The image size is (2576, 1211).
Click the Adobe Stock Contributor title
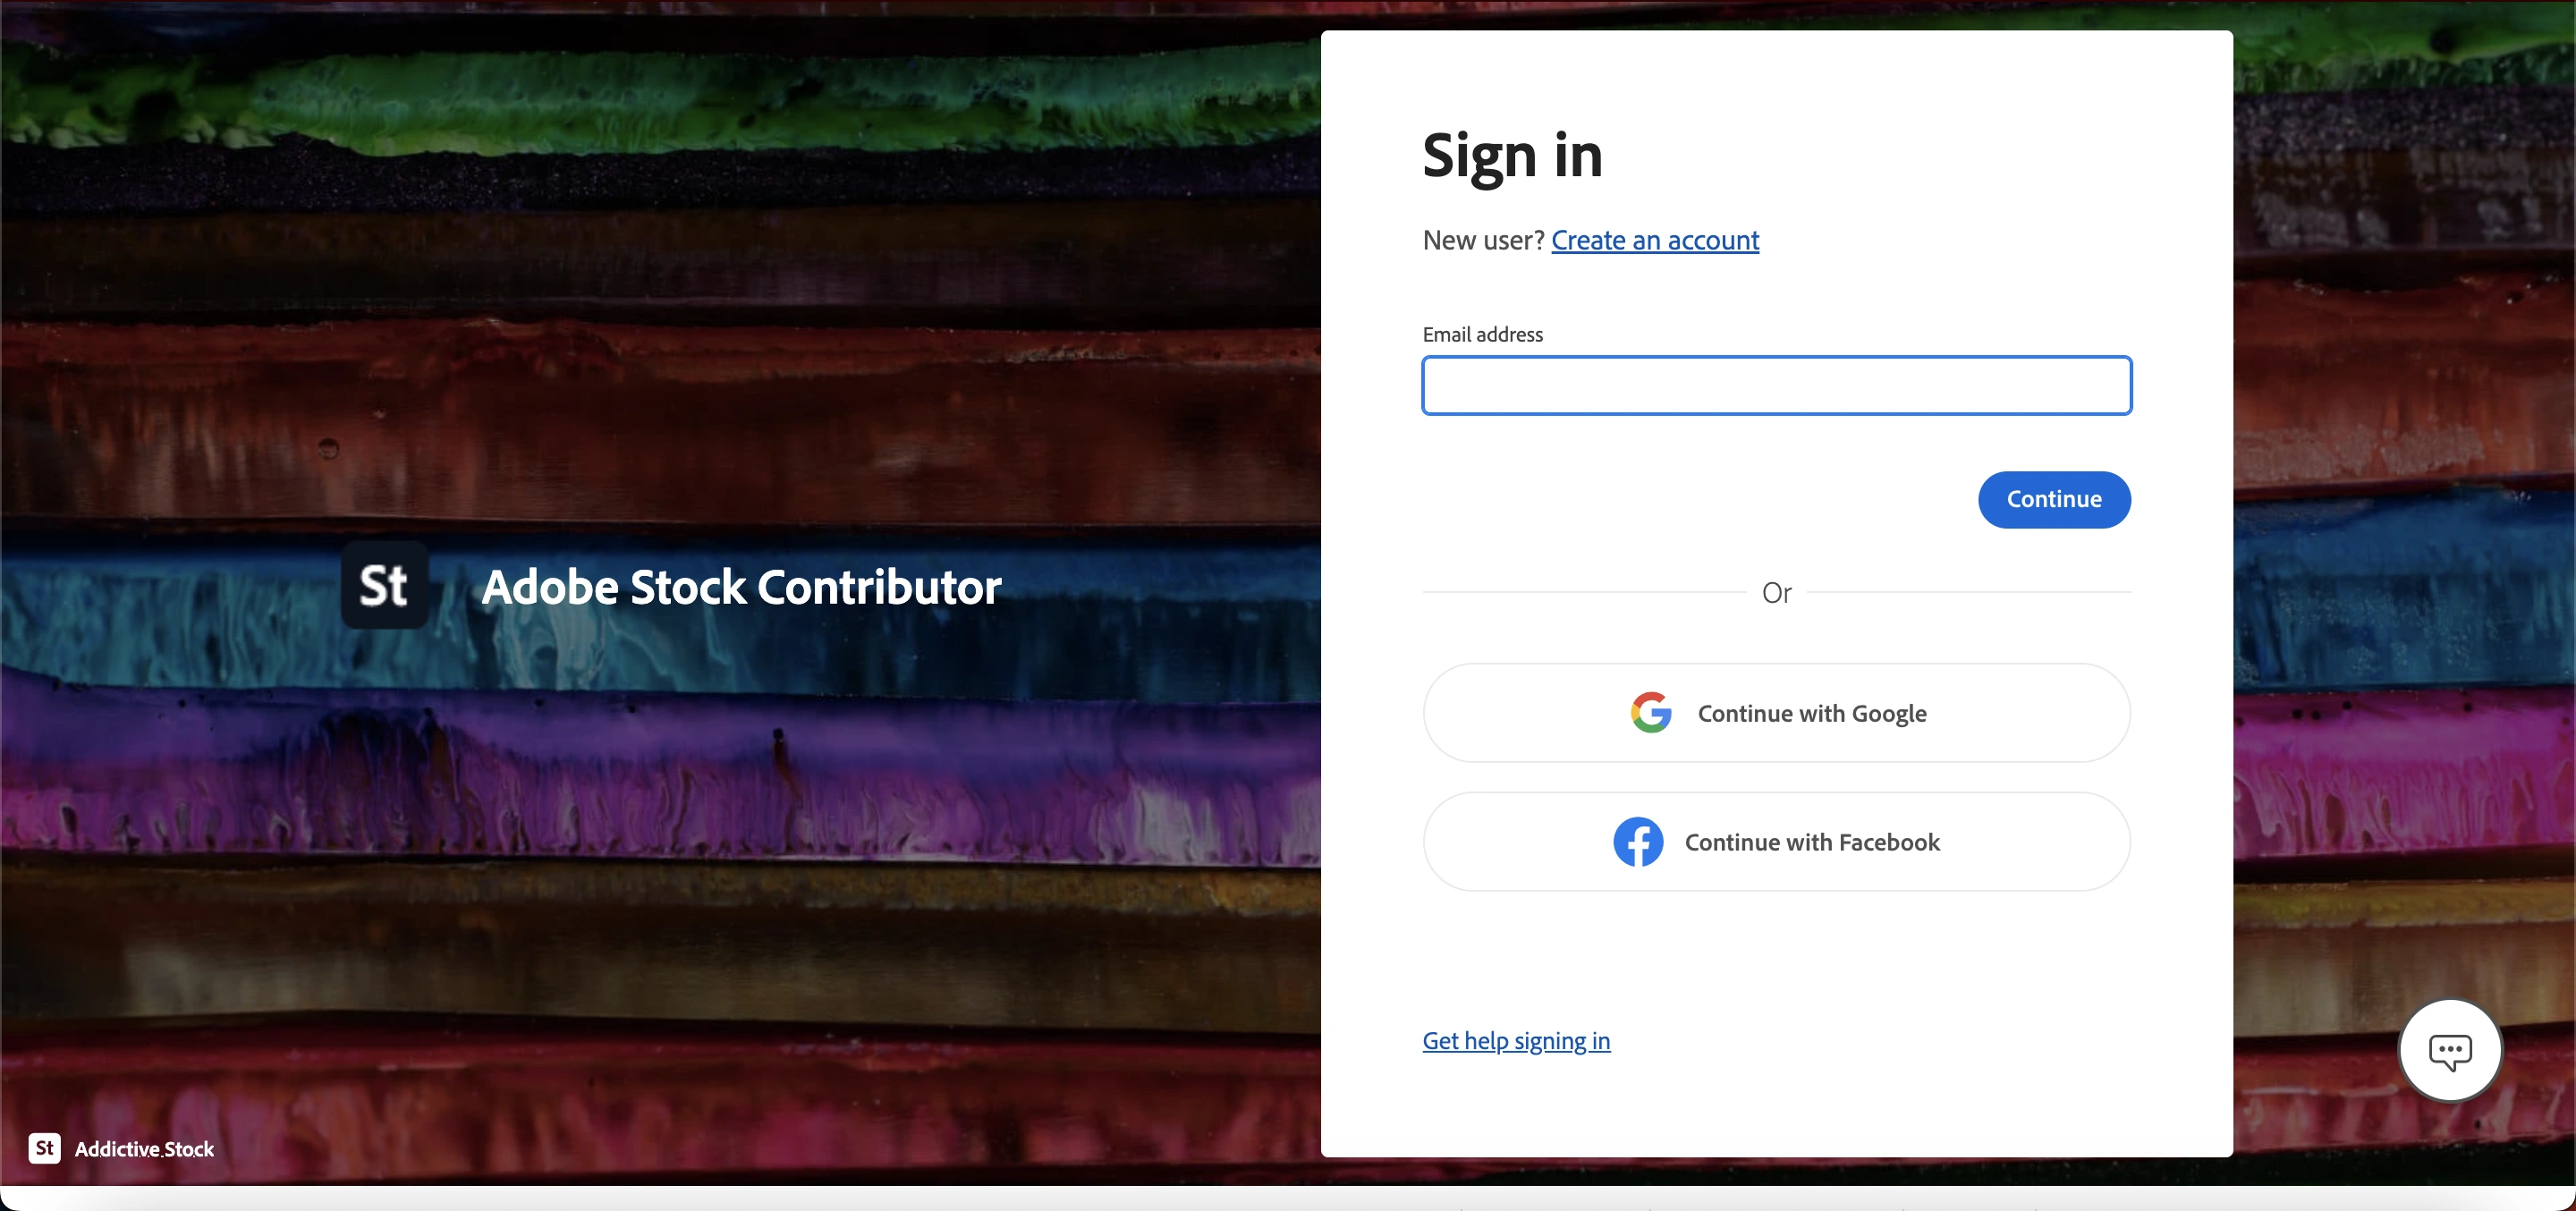(741, 587)
